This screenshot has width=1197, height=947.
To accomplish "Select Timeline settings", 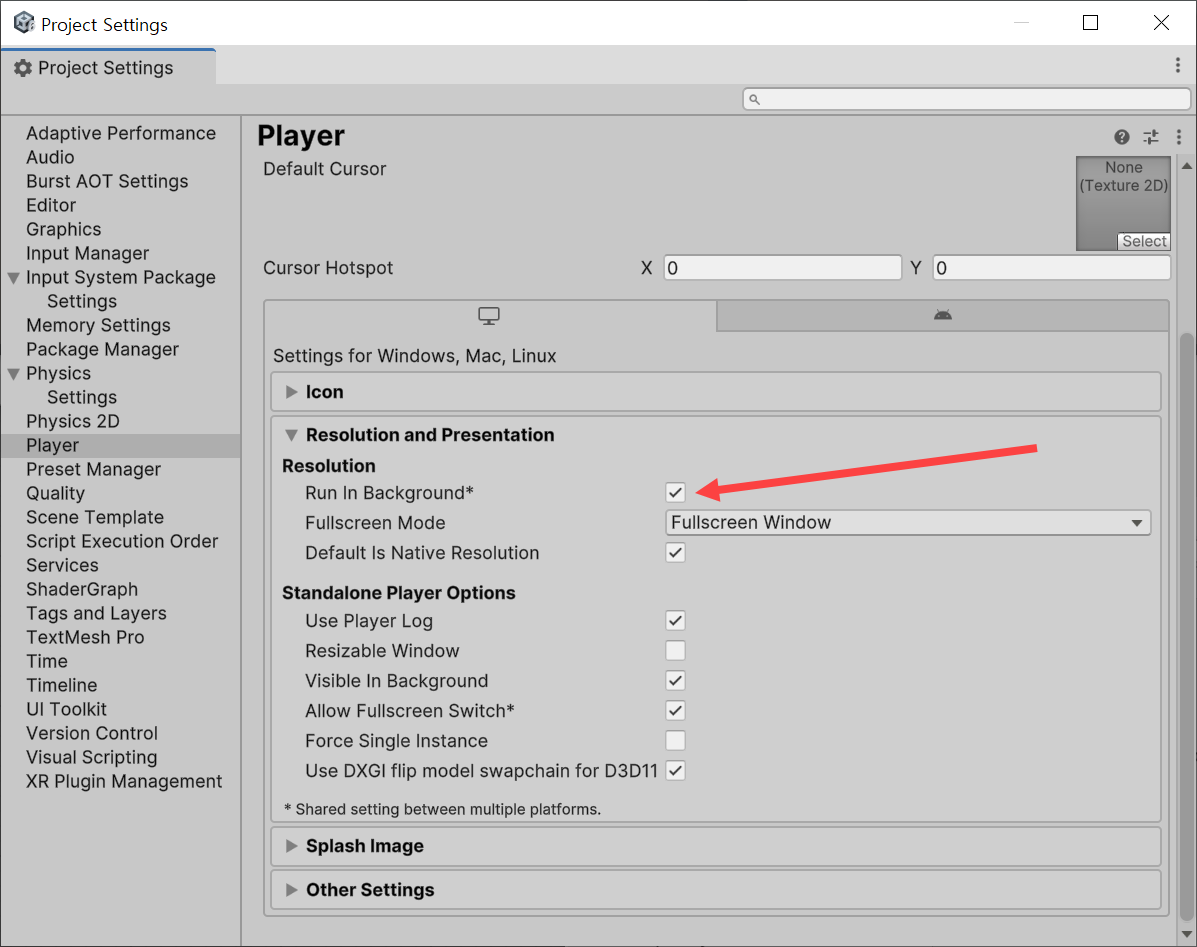I will pyautogui.click(x=61, y=686).
